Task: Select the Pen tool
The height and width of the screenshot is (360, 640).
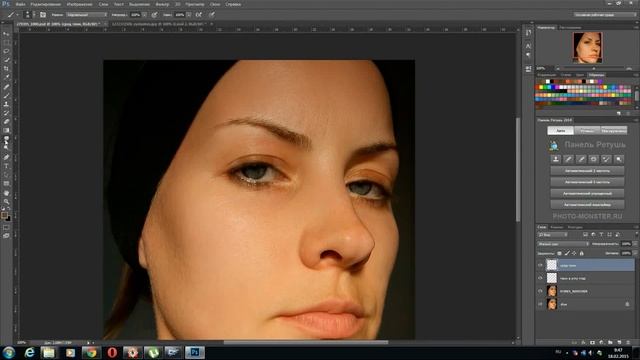Action: (x=6, y=157)
